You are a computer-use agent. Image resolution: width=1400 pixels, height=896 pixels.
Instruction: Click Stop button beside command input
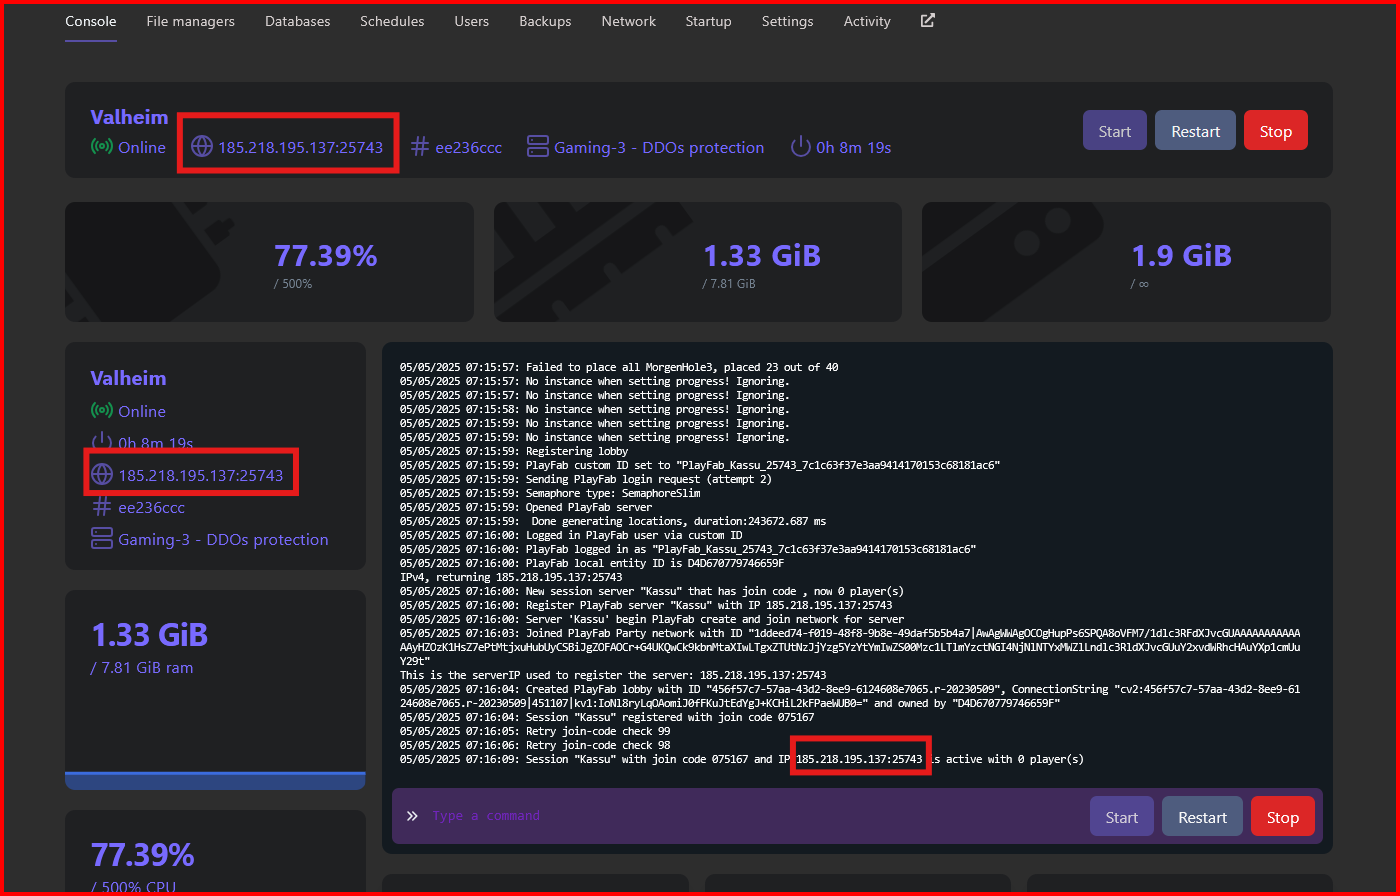[x=1282, y=817]
